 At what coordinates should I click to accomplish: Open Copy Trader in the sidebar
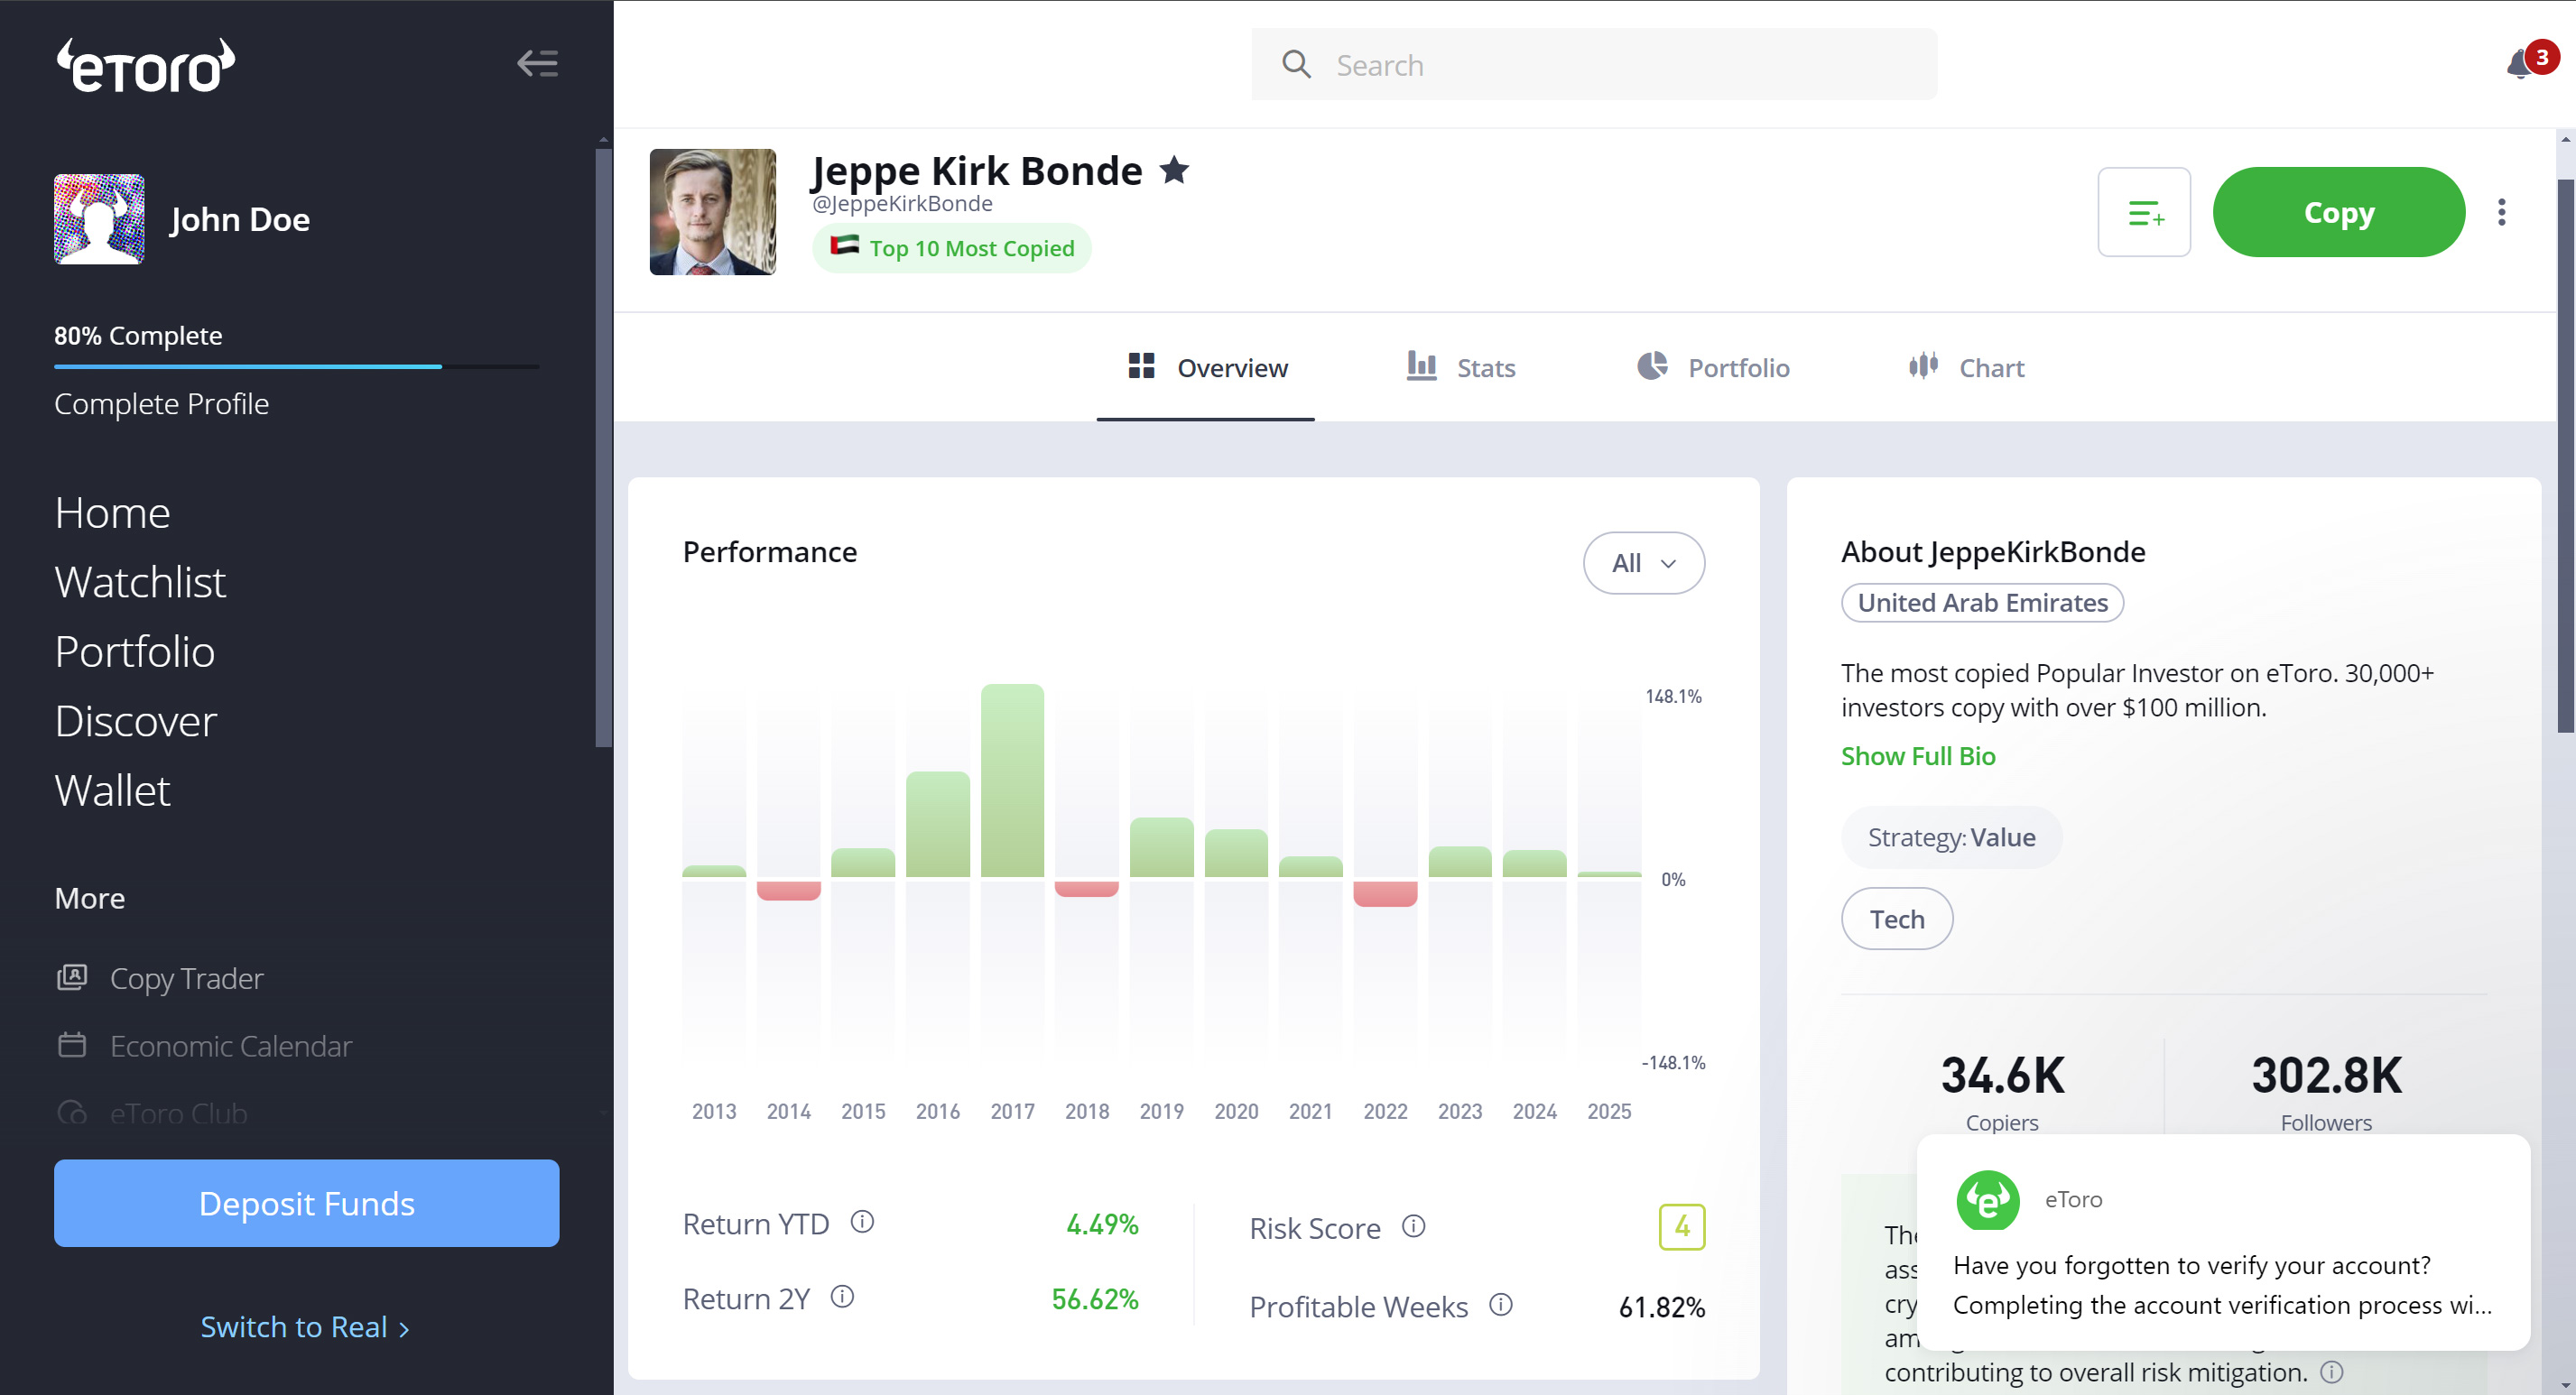point(186,978)
